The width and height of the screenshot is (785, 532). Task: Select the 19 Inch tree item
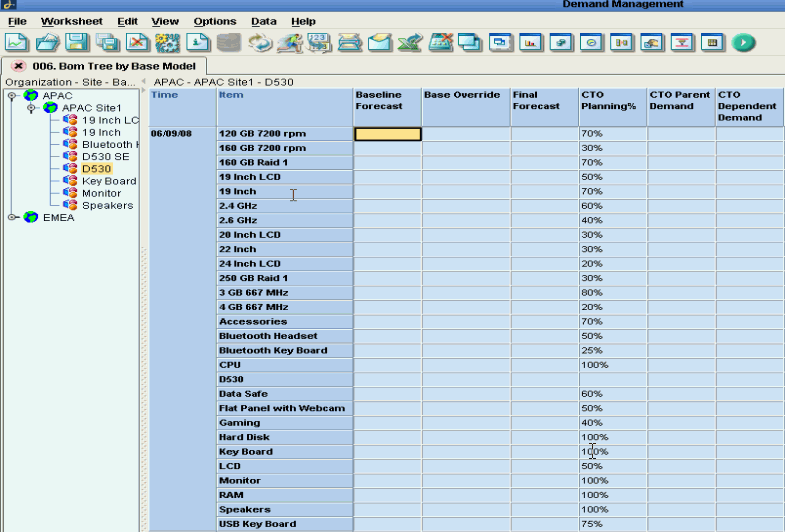[x=101, y=132]
